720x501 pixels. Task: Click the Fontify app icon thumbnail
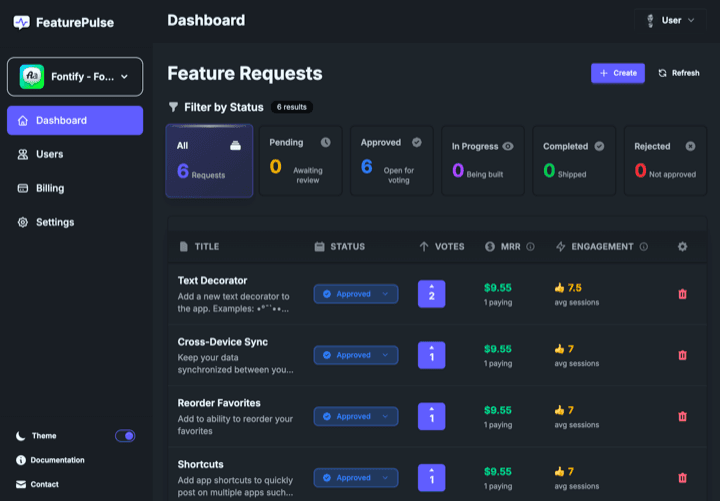(x=32, y=77)
